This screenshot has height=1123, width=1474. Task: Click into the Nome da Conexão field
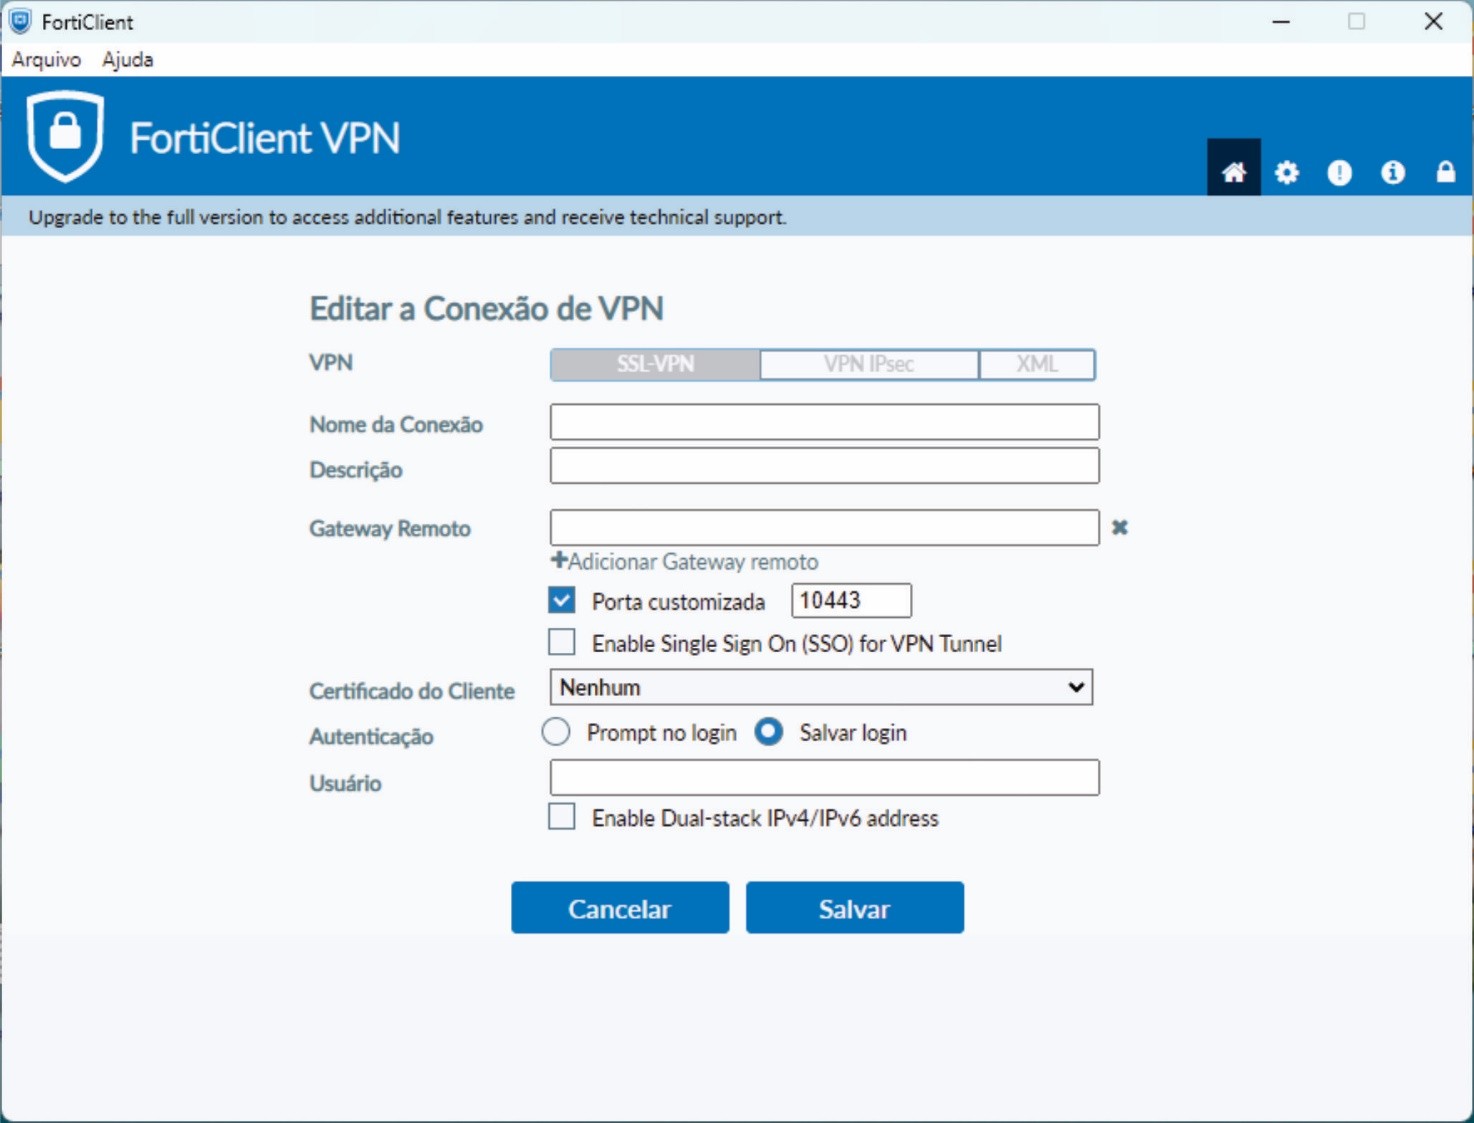point(824,422)
